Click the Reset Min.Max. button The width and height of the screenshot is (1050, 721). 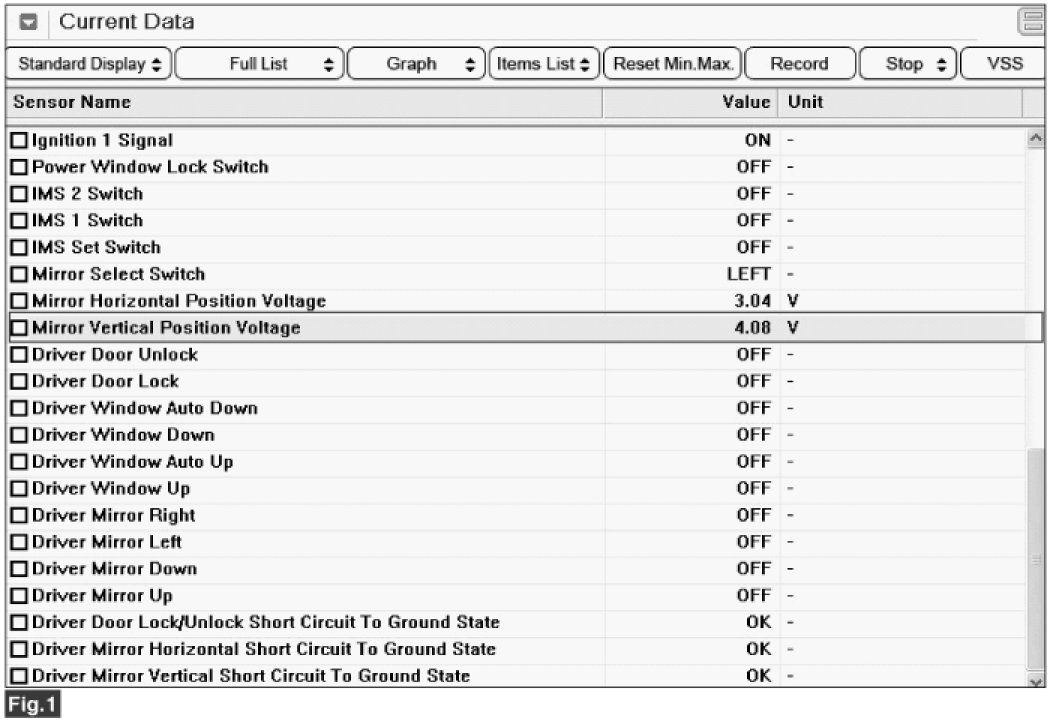coord(673,64)
